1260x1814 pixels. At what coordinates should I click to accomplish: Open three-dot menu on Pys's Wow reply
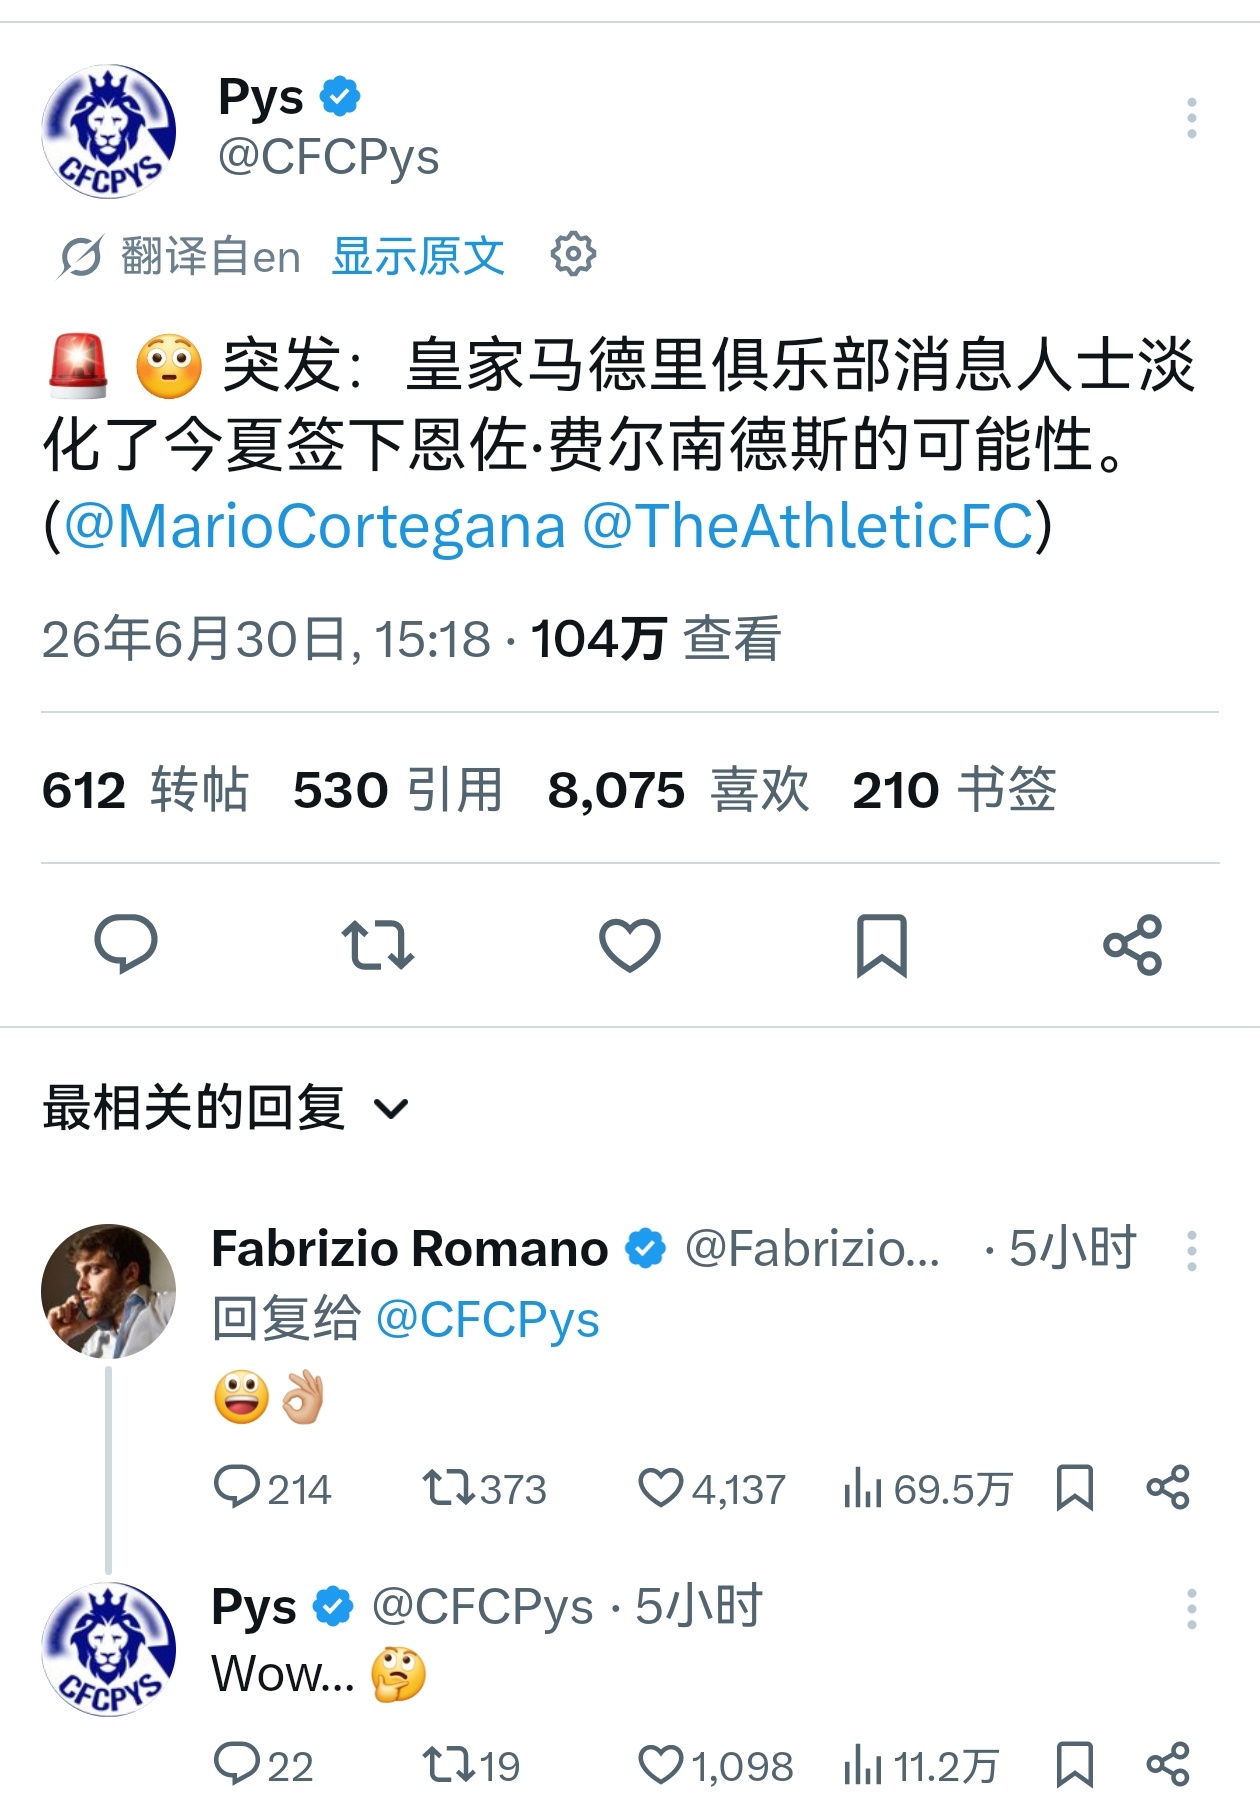1191,1609
